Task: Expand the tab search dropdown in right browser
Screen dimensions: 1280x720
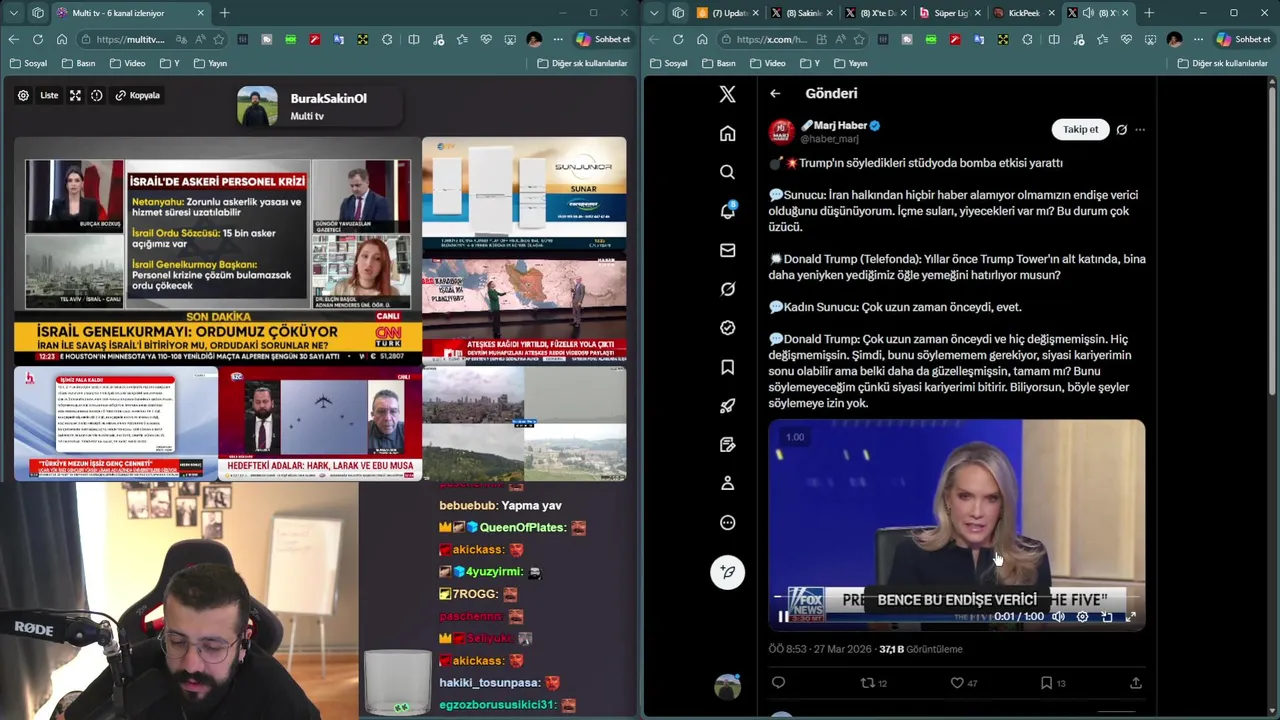Action: pyautogui.click(x=653, y=13)
